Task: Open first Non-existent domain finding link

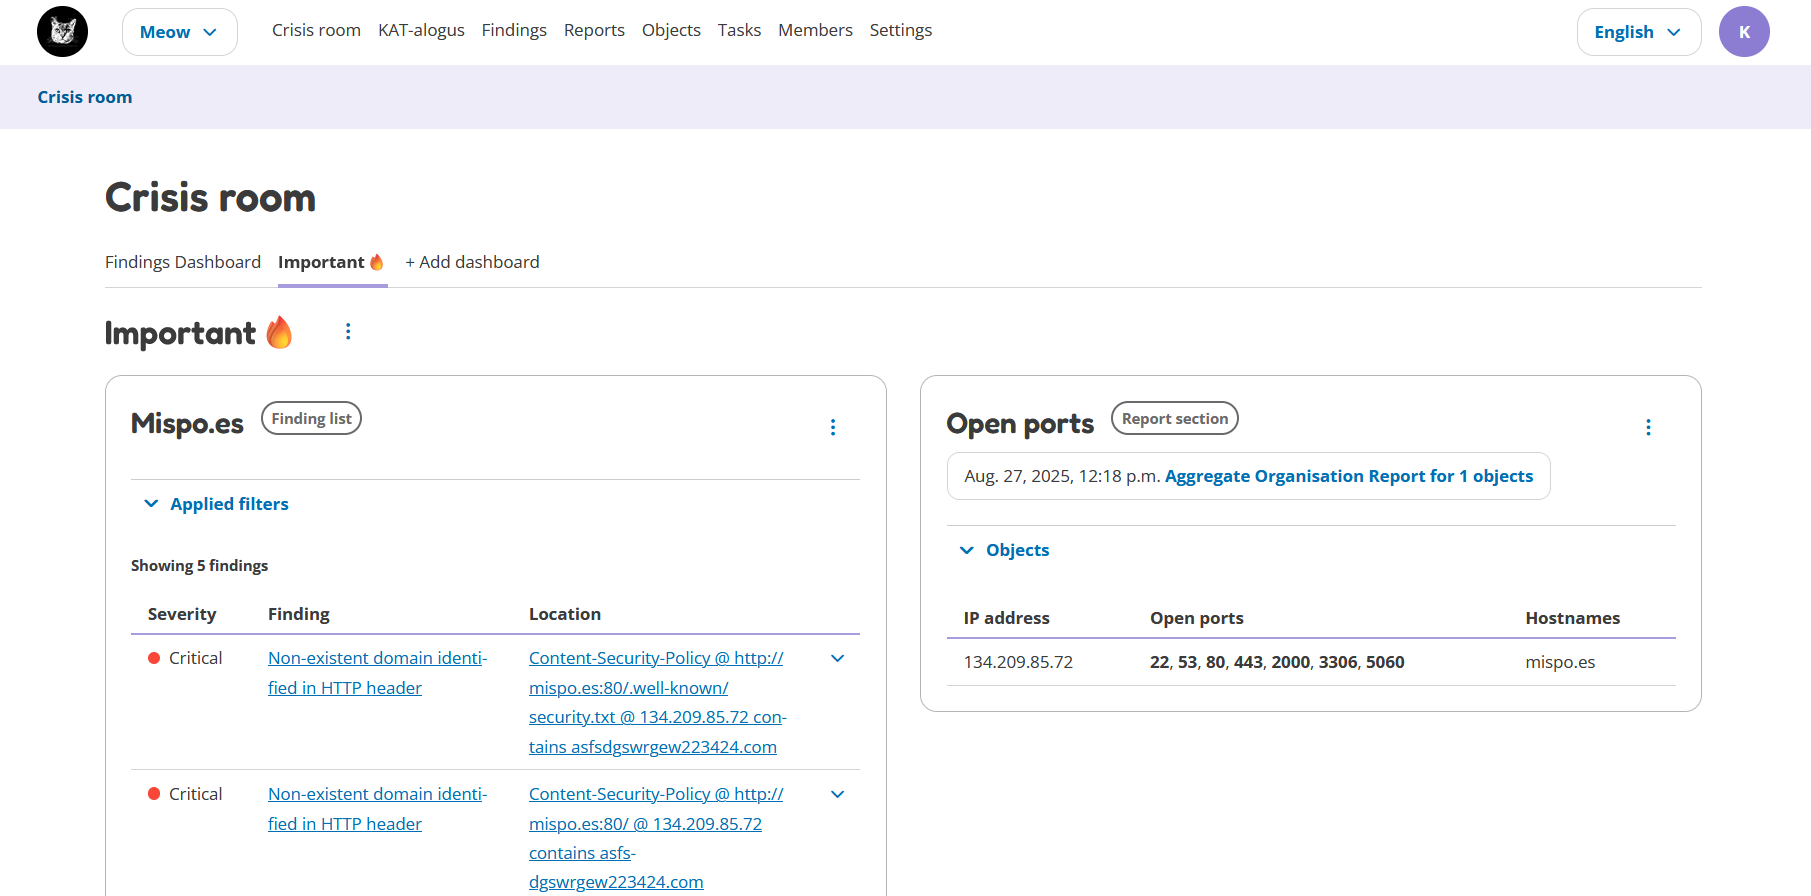Action: 377,673
